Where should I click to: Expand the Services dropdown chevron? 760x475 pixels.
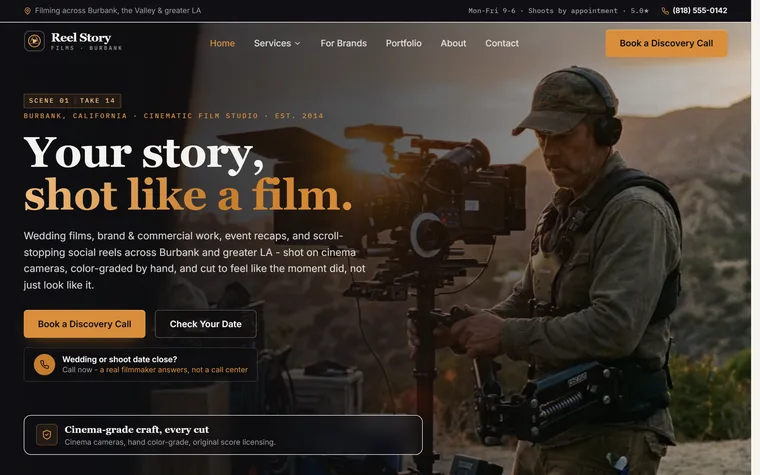(x=298, y=44)
